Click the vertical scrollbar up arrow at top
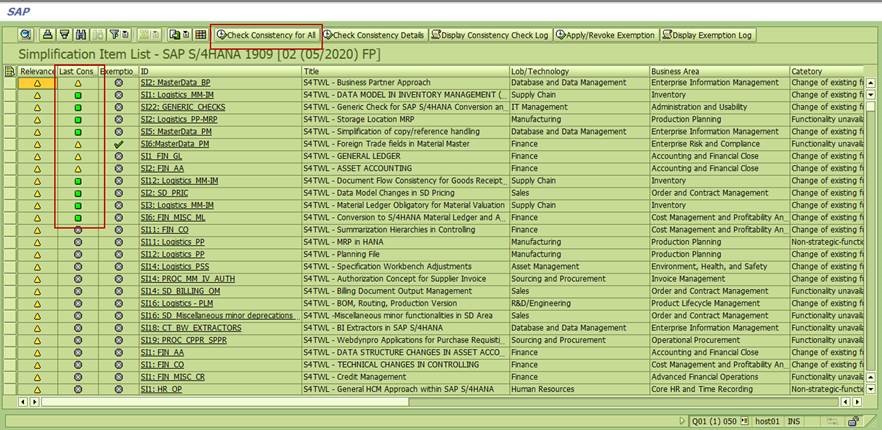 click(871, 83)
